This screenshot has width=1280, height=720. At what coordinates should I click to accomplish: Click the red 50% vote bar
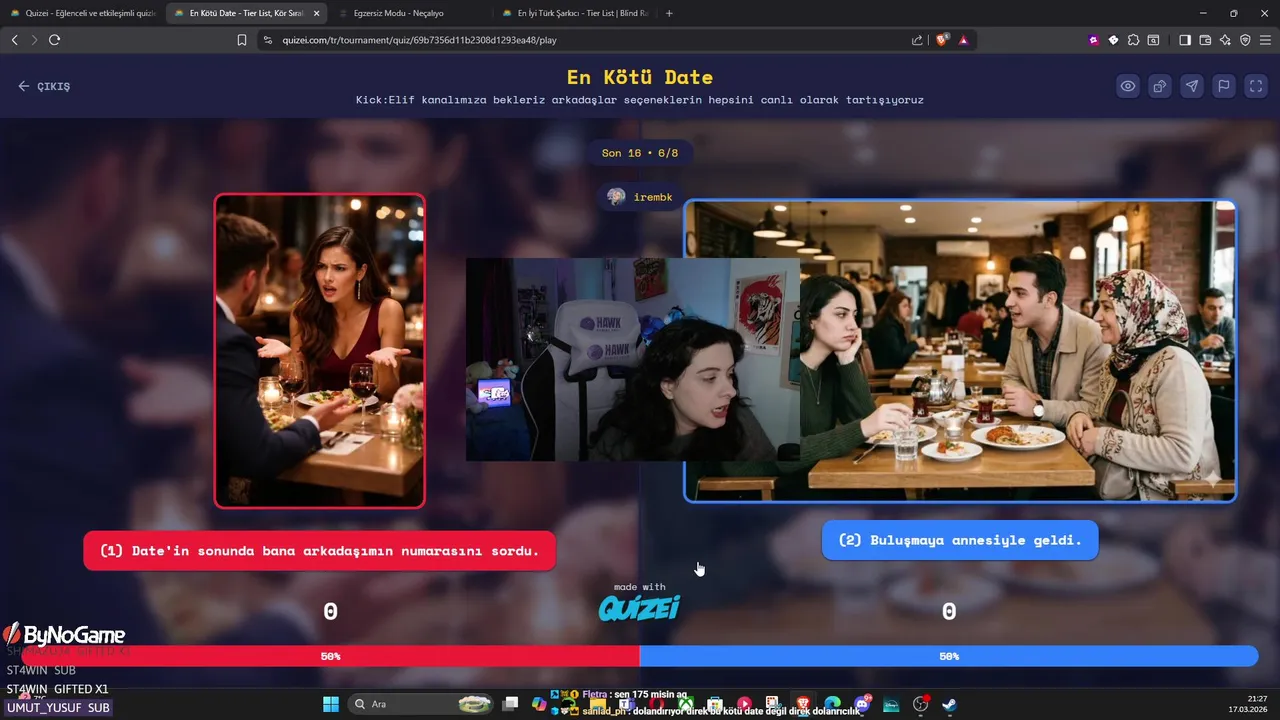(330, 656)
